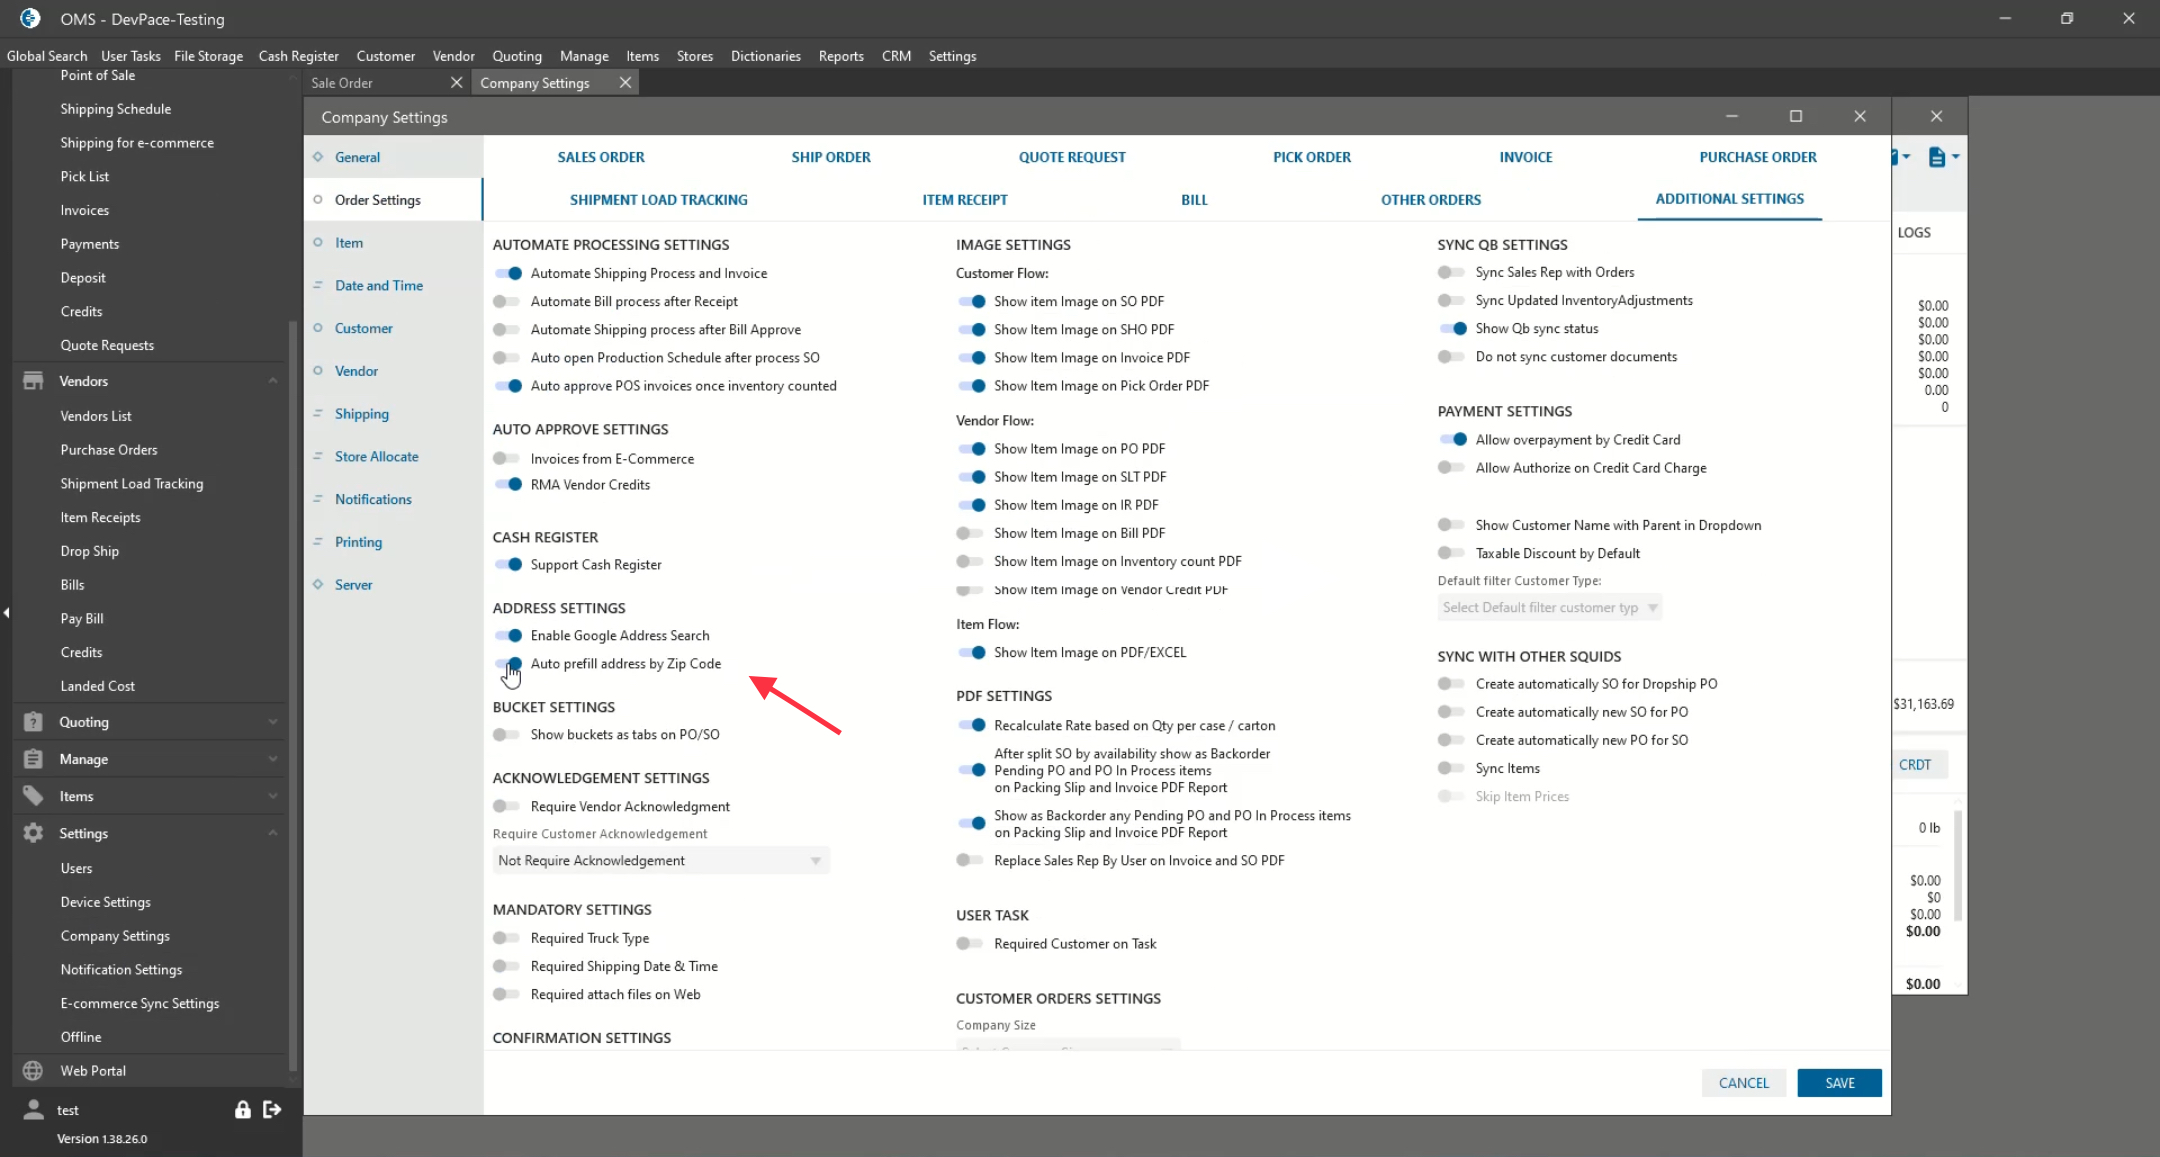
Task: Click the SAVE button
Action: [x=1838, y=1083]
